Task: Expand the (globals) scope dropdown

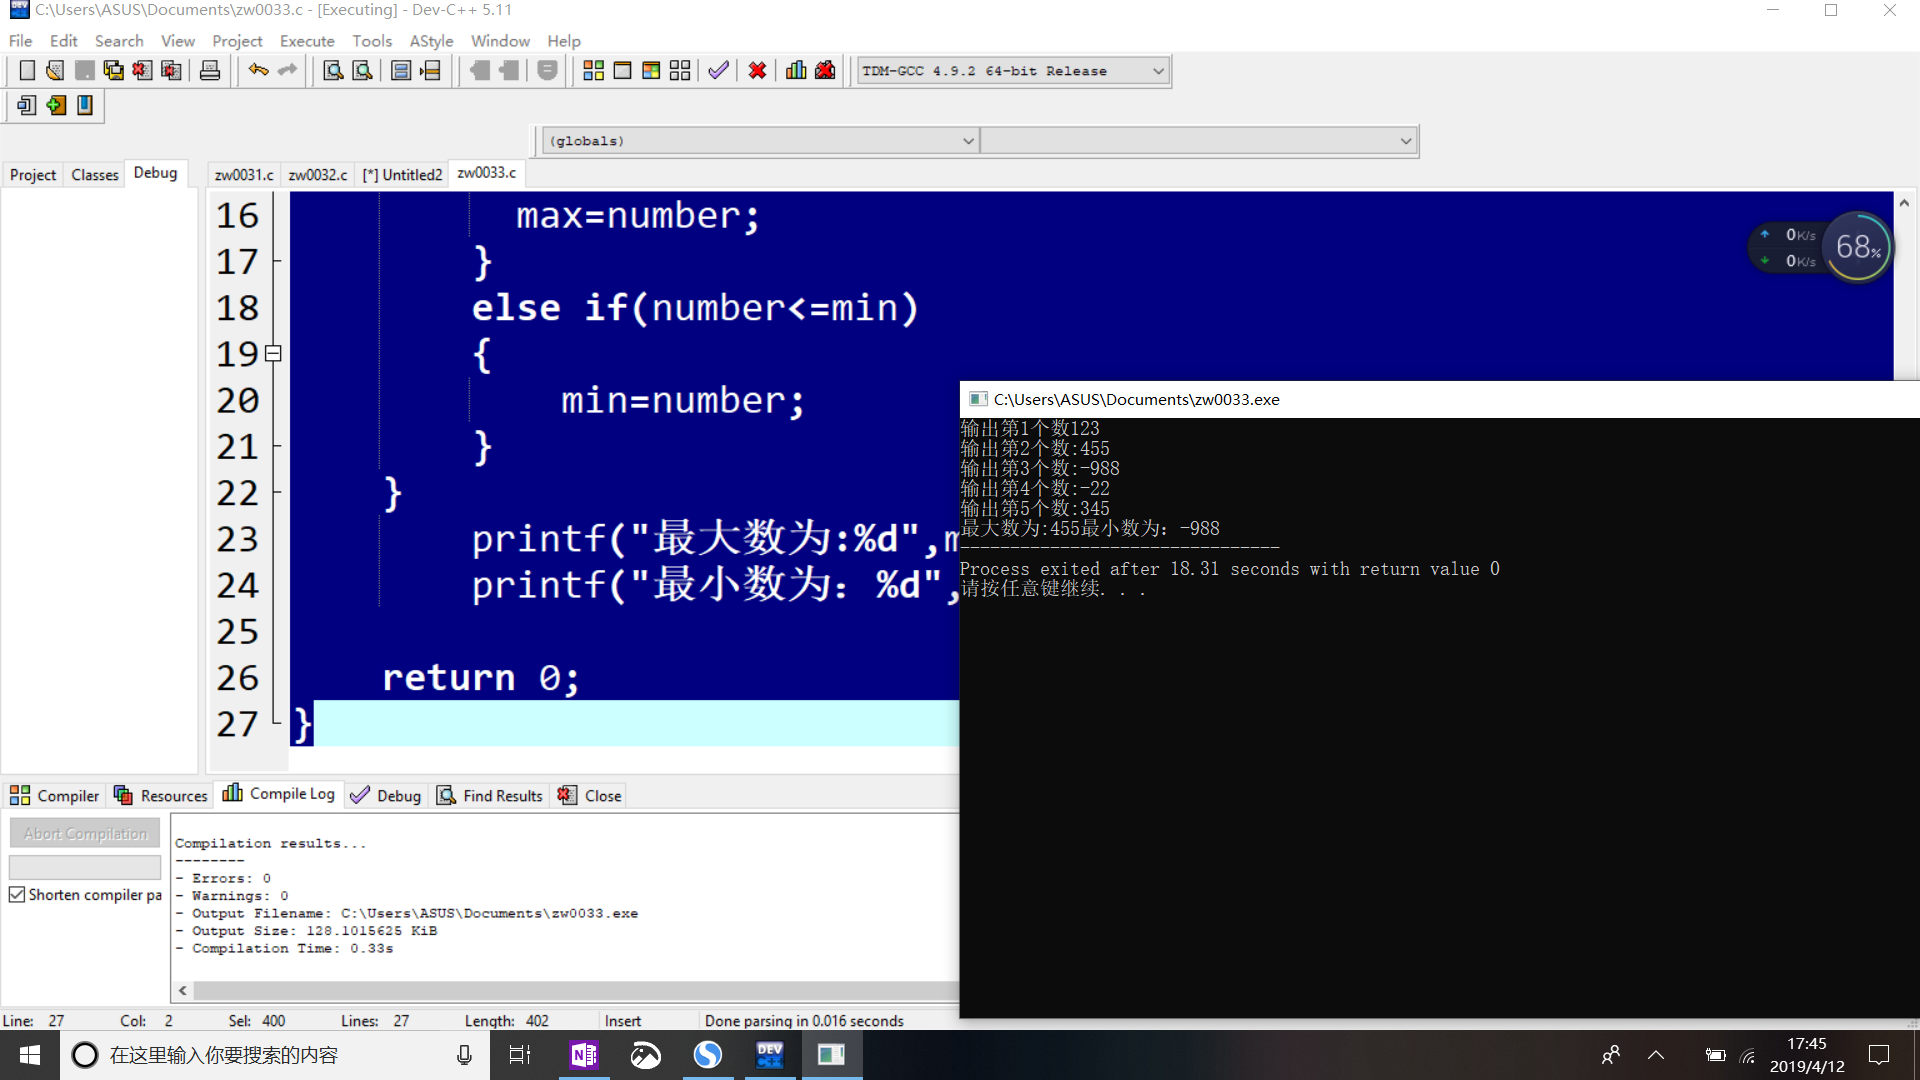Action: 967,141
